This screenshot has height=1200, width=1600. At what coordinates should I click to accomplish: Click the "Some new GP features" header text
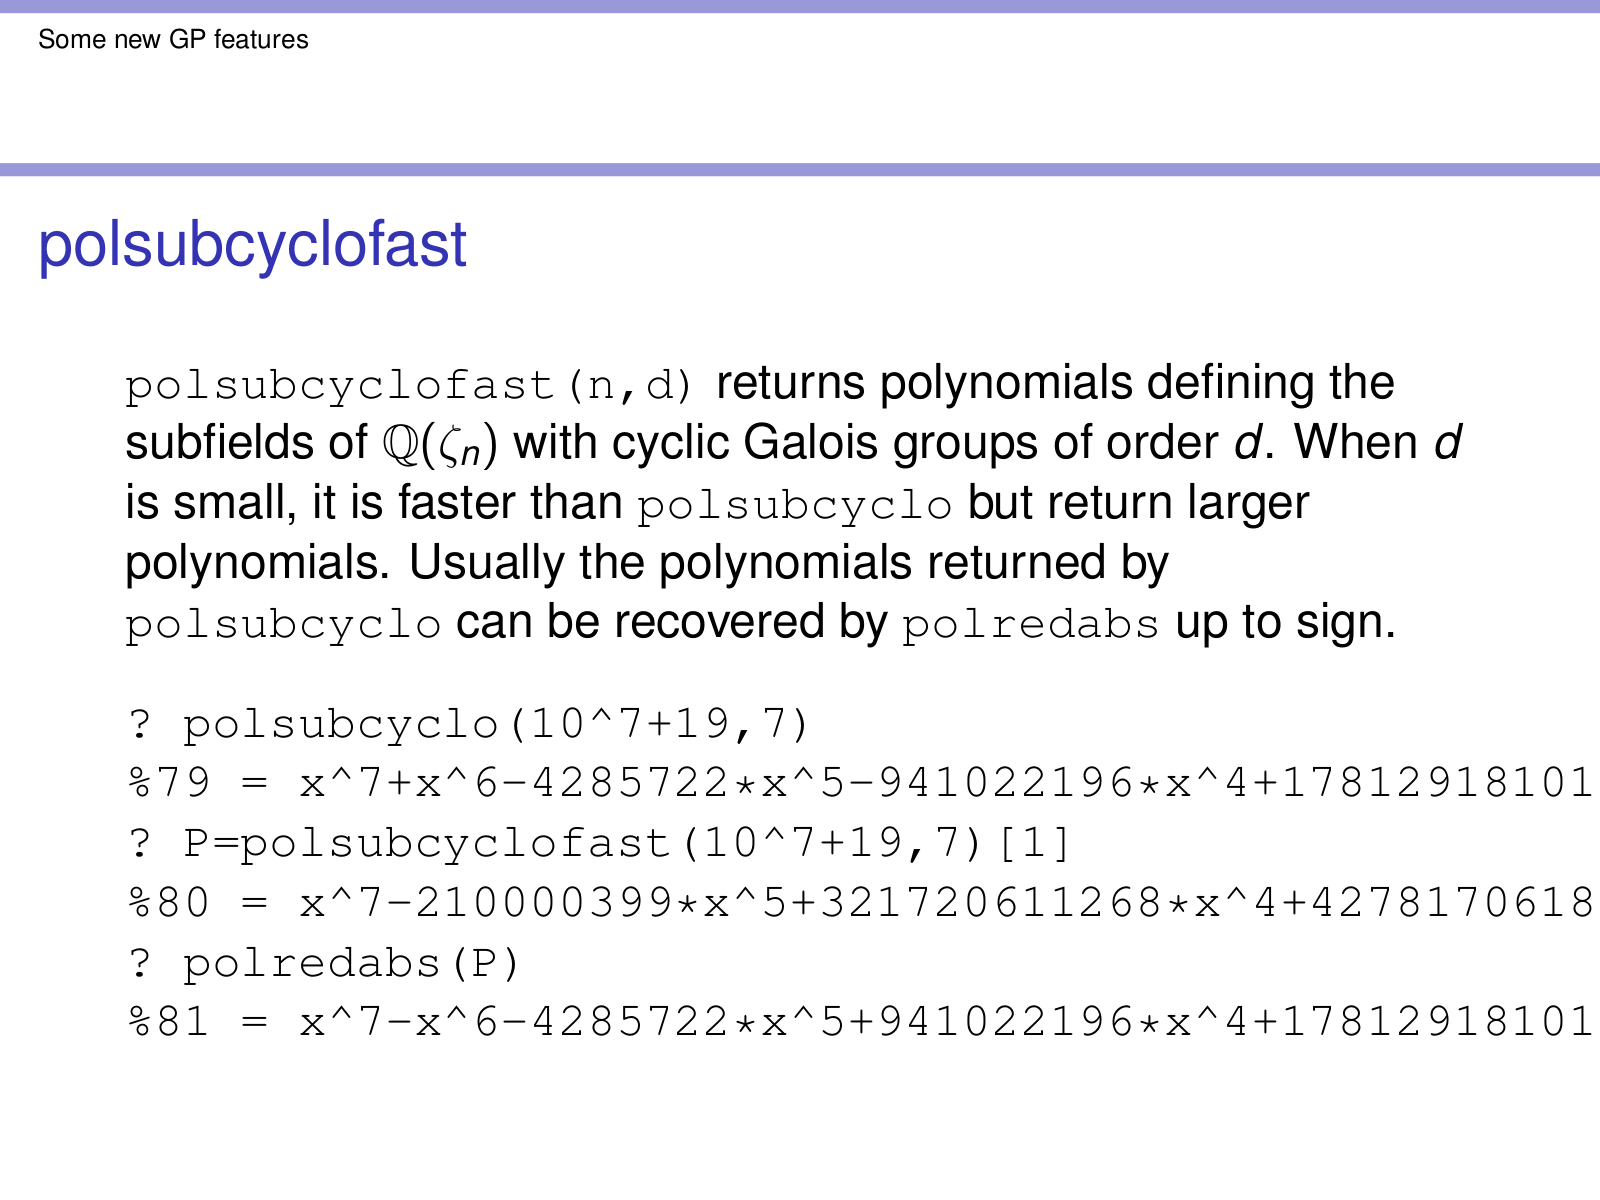click(173, 40)
